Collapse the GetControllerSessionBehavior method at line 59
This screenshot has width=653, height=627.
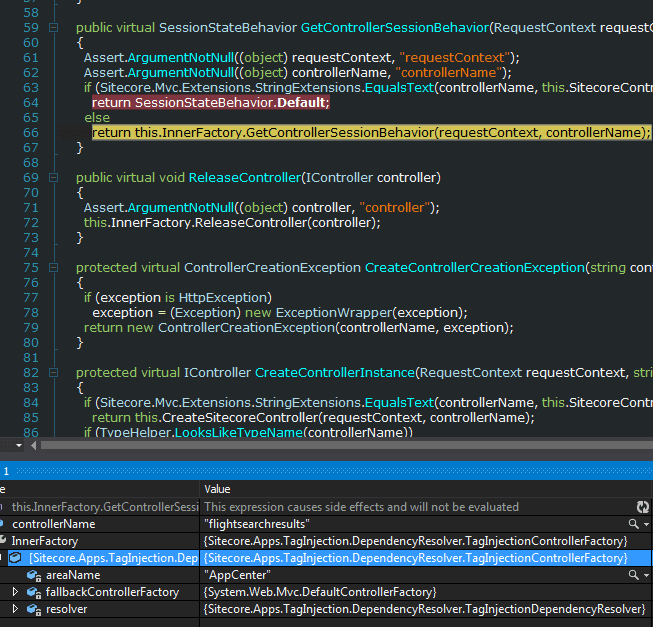point(53,27)
